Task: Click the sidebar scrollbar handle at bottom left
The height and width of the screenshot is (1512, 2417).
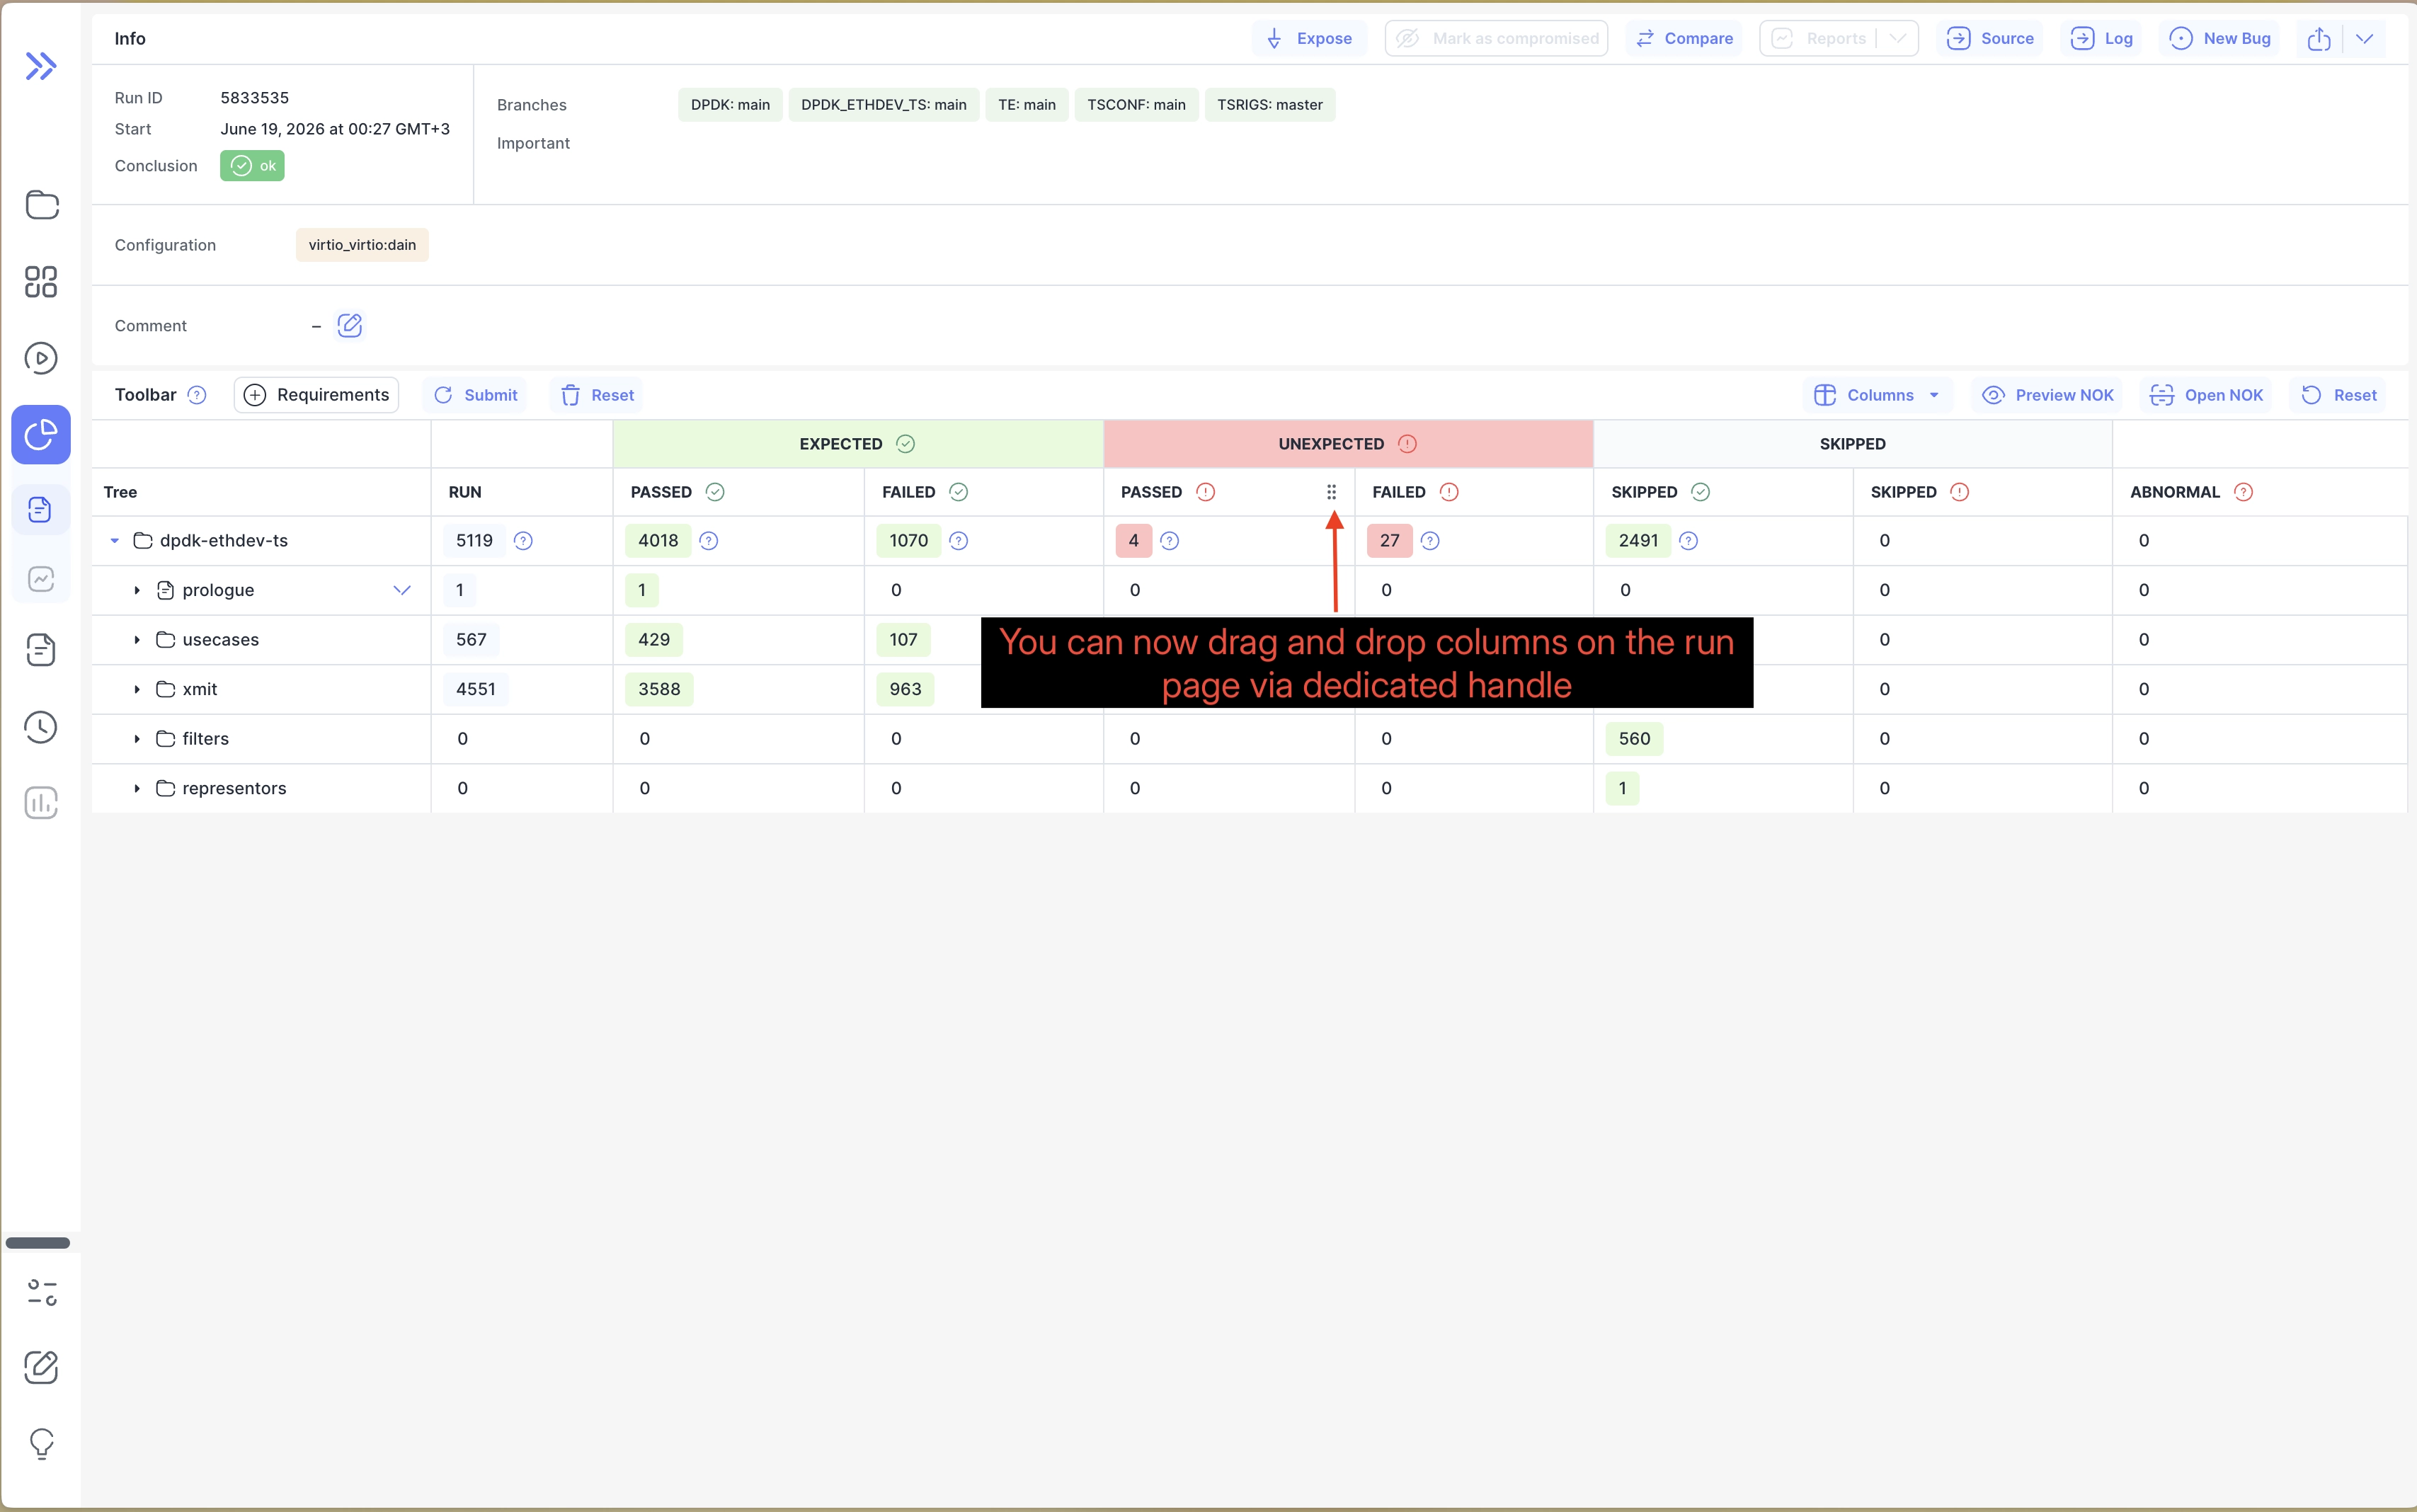Action: coord(38,1243)
